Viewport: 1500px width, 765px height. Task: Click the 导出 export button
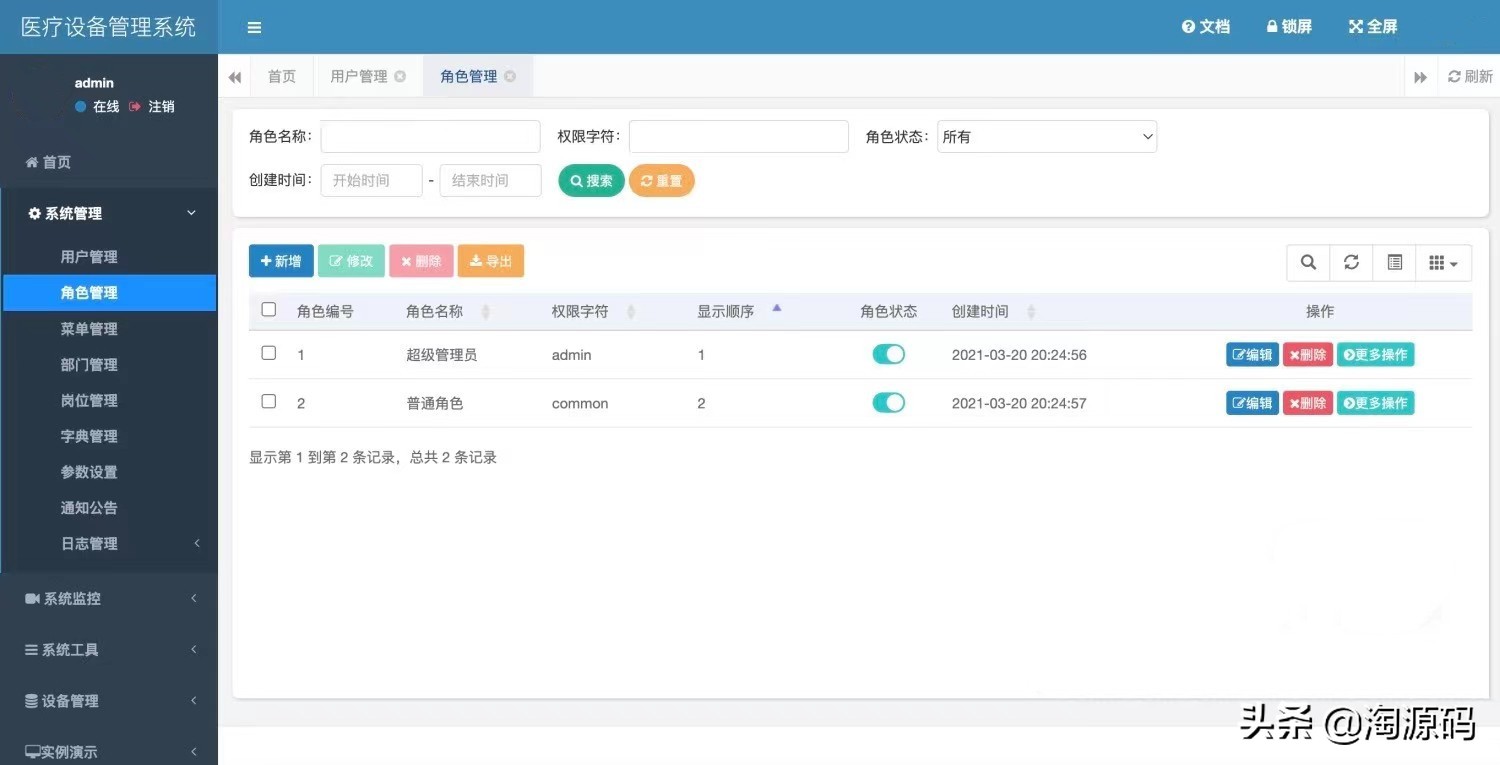tap(490, 261)
